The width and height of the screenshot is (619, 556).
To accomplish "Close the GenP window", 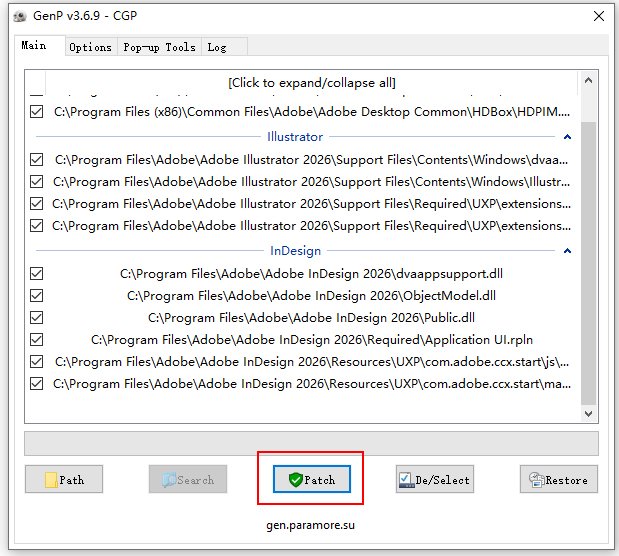I will point(599,16).
